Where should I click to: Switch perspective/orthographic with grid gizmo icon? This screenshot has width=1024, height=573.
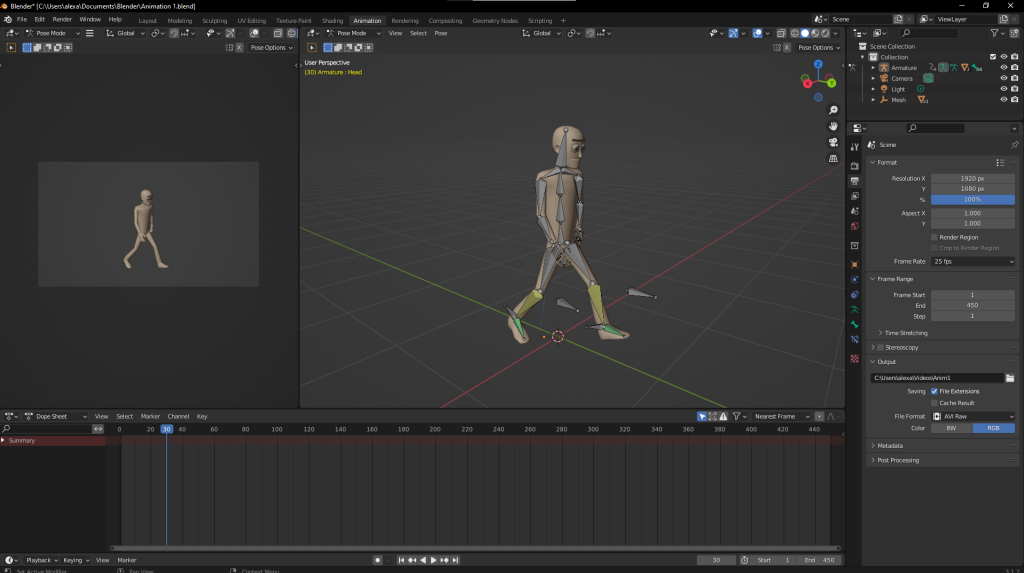click(x=833, y=158)
